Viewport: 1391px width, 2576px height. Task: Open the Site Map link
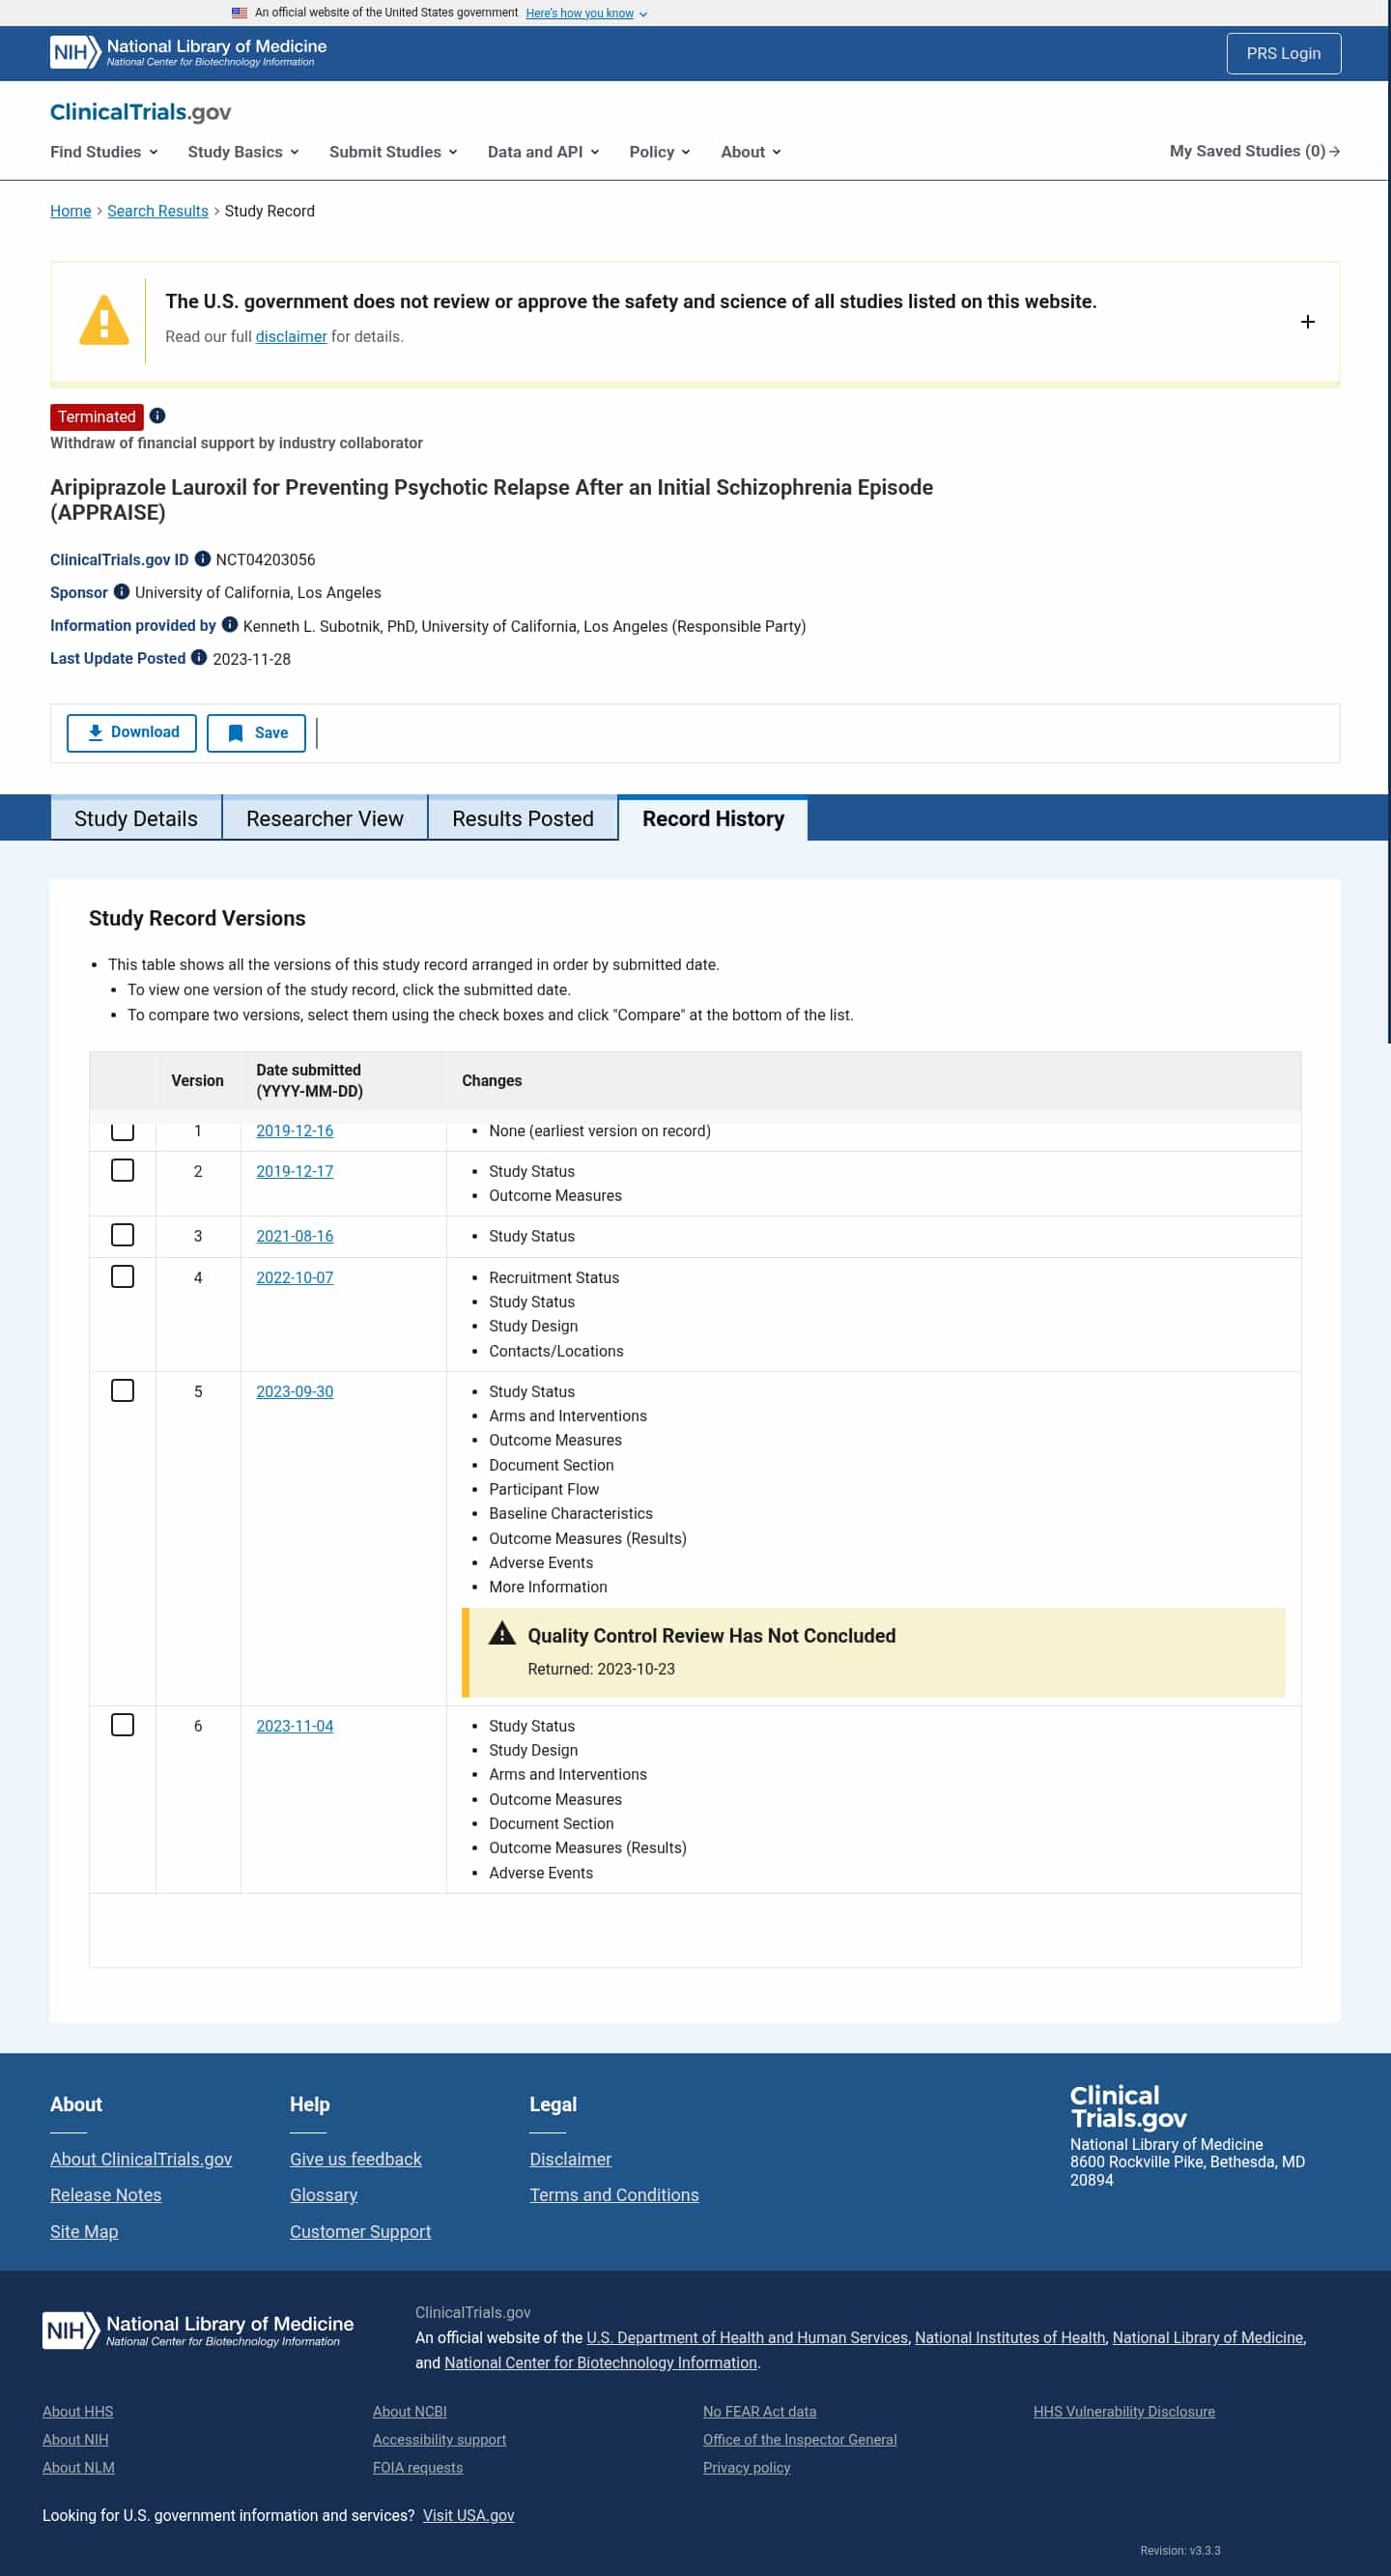click(x=84, y=2231)
